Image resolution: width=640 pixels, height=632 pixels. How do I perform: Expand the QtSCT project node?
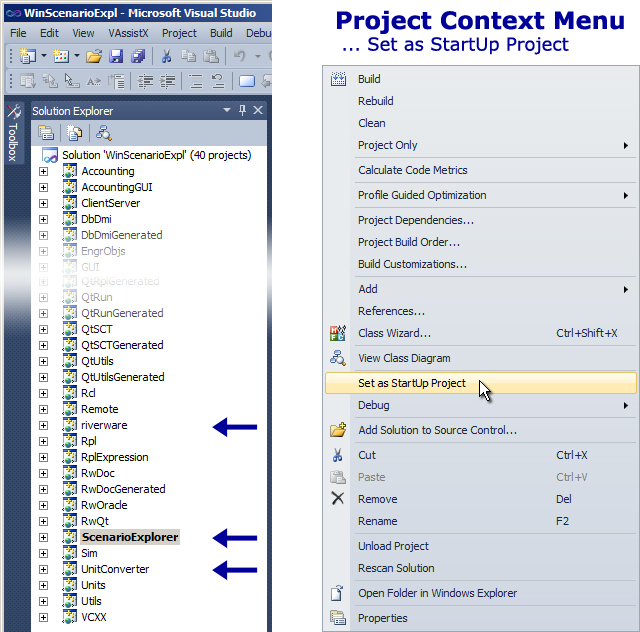[43, 329]
